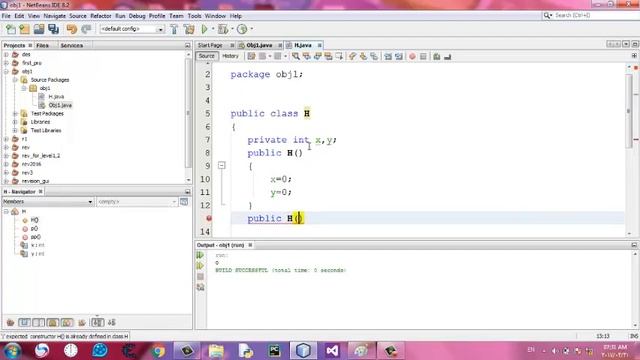Screen dimensions: 640x360
Task: Toggle Fully Qualified Names filter in Navigator
Action: pos(82,322)
